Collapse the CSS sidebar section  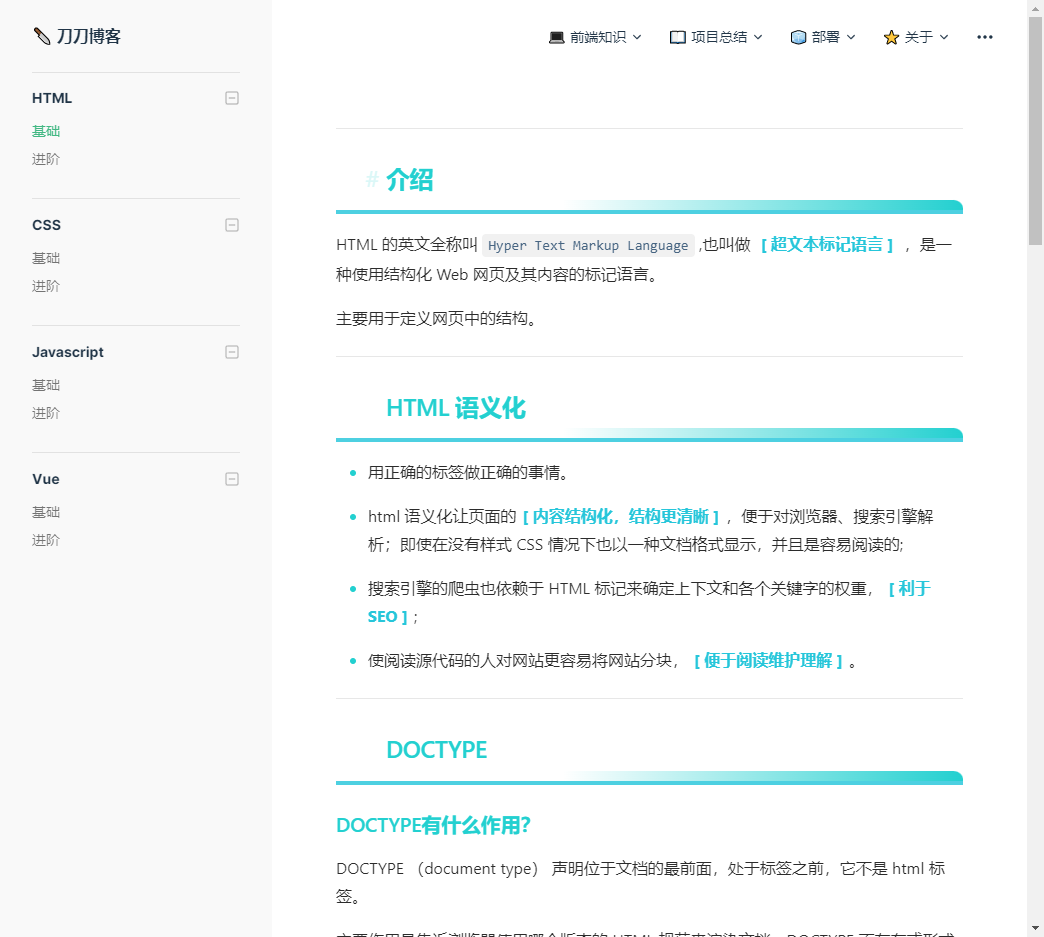coord(232,225)
